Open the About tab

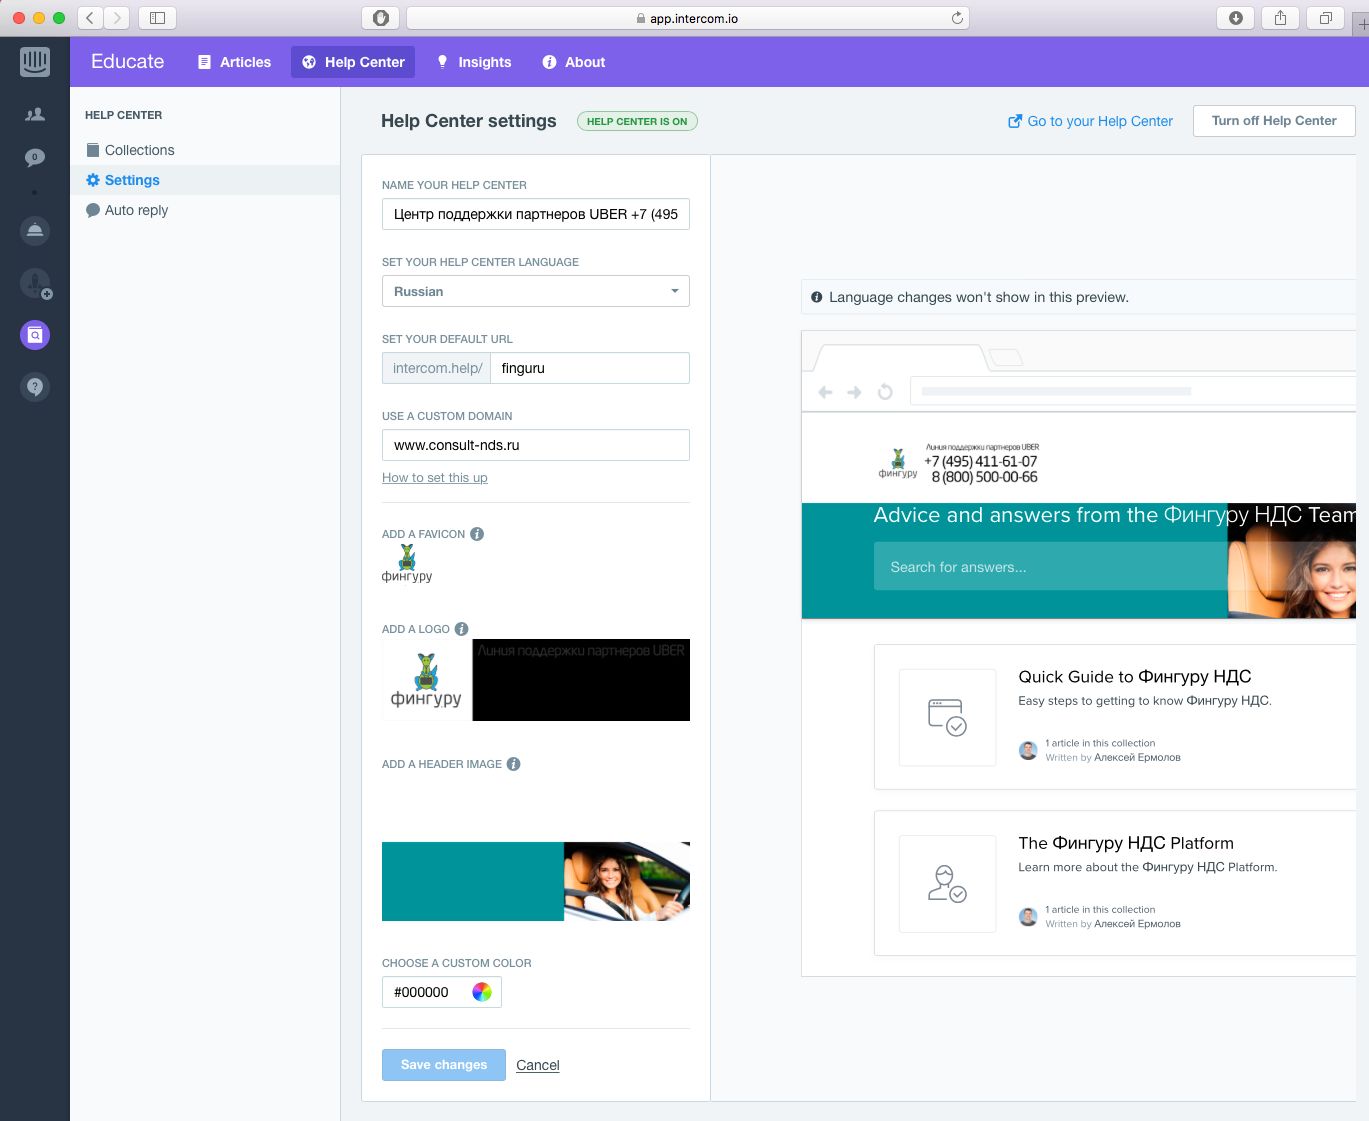tap(574, 62)
